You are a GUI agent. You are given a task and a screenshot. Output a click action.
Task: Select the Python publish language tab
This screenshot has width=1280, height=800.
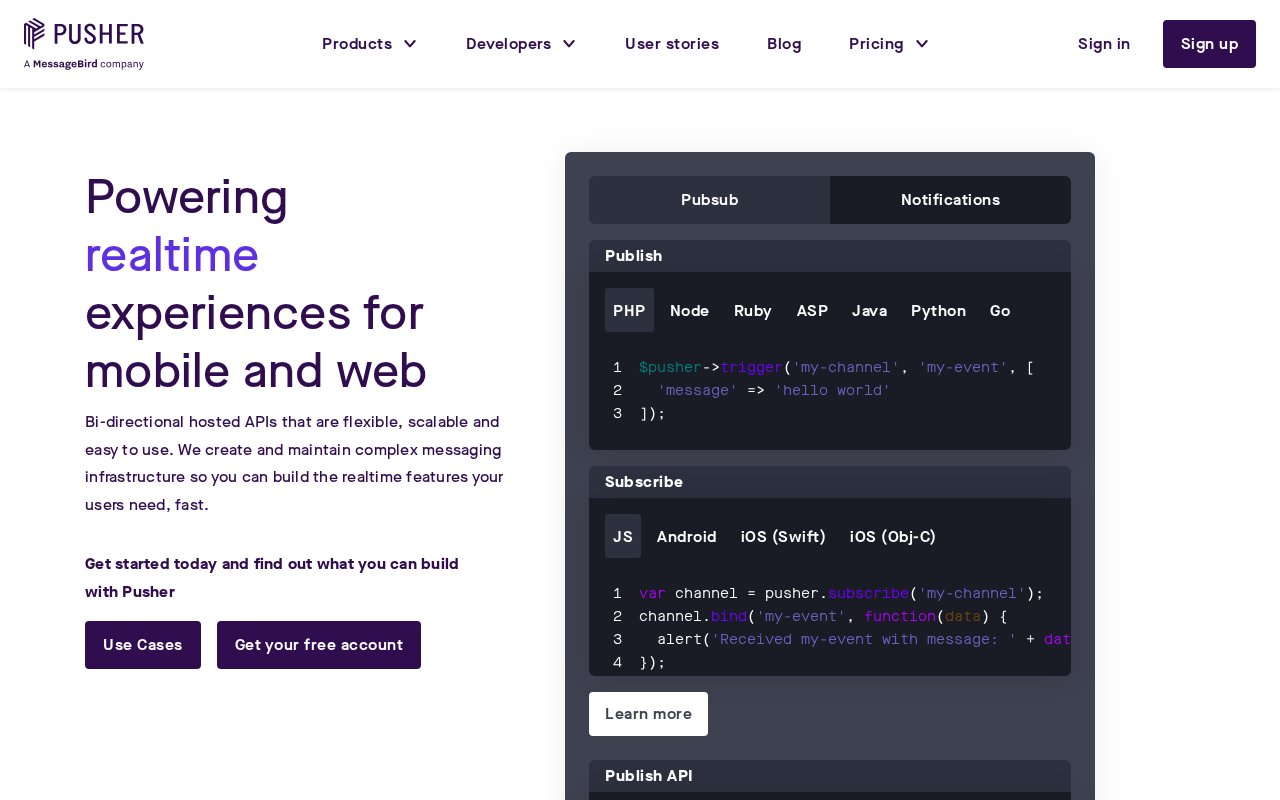(938, 310)
